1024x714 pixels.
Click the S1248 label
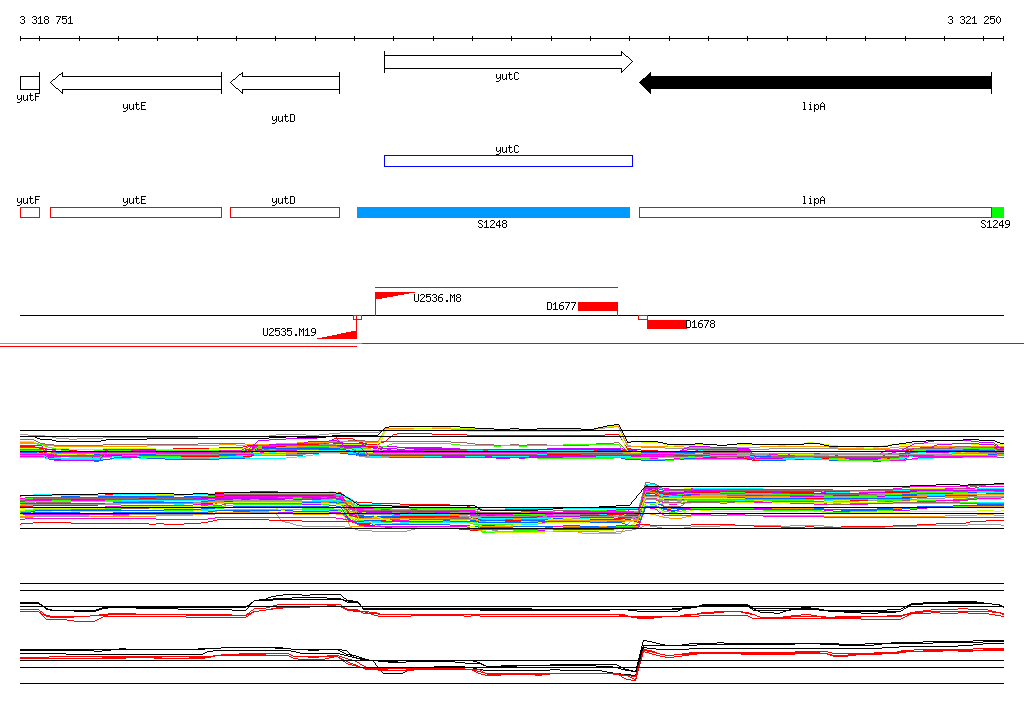point(492,224)
